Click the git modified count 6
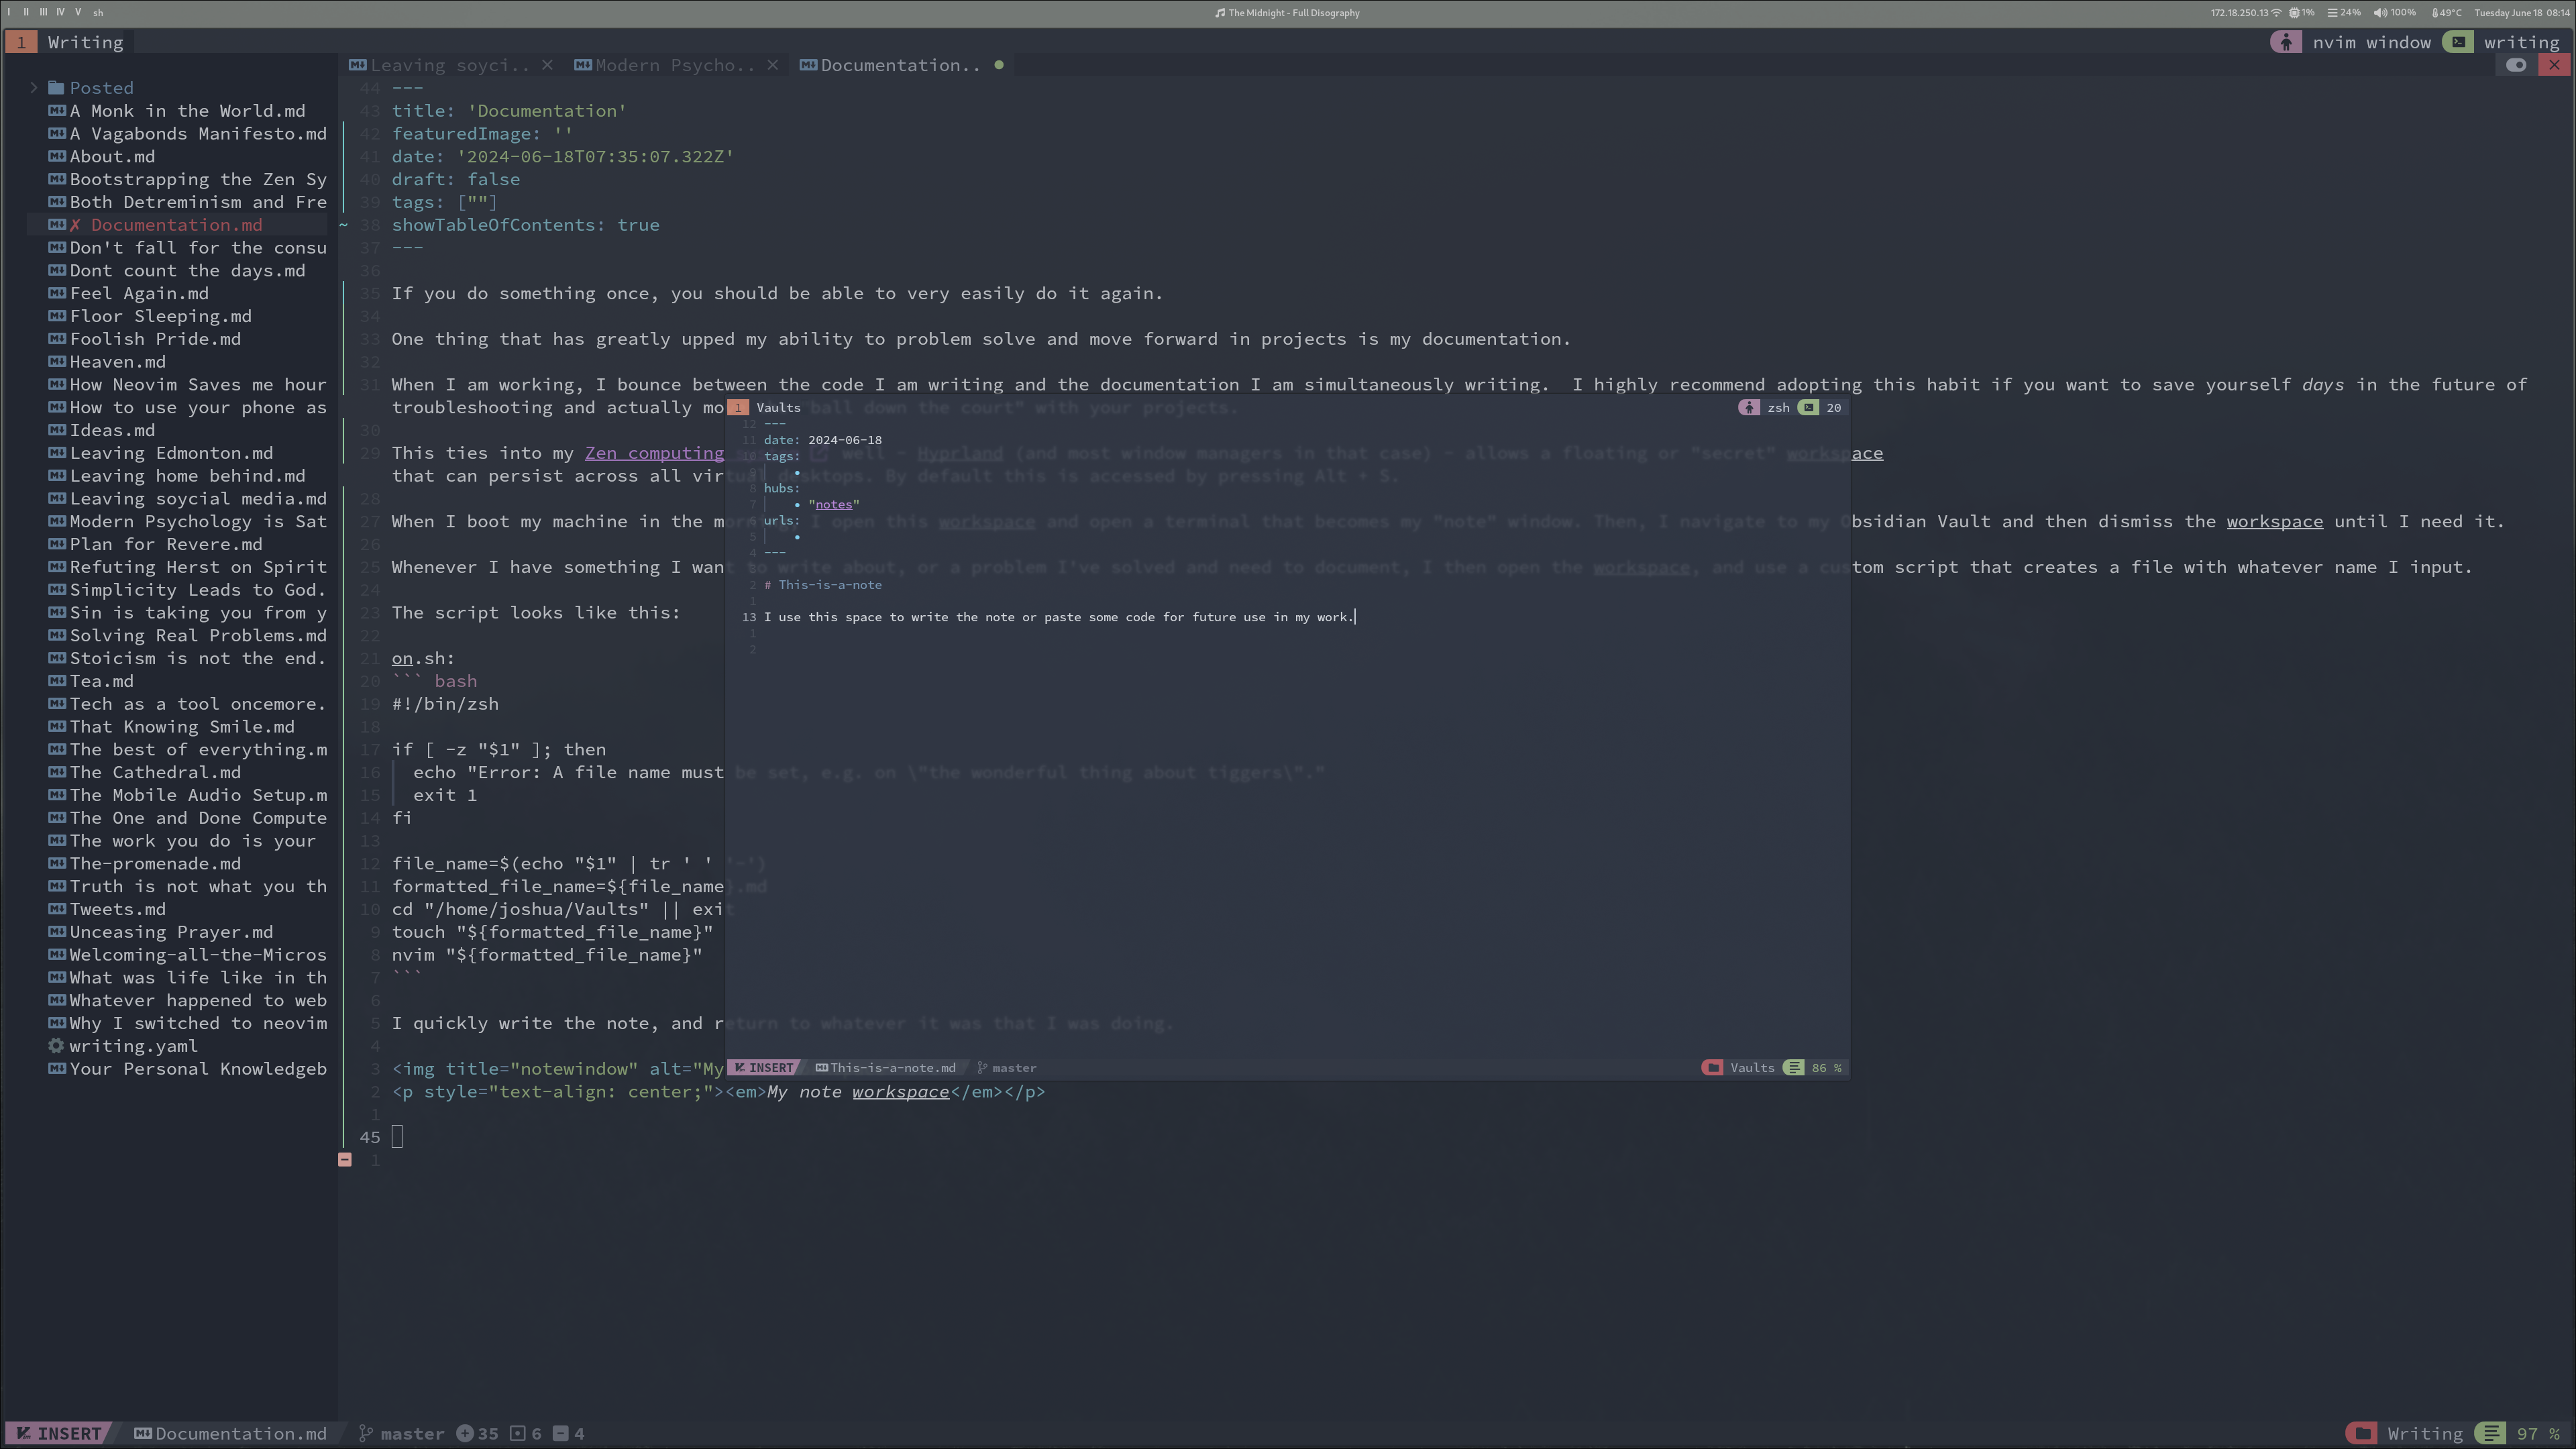Image resolution: width=2576 pixels, height=1449 pixels. click(x=526, y=1434)
